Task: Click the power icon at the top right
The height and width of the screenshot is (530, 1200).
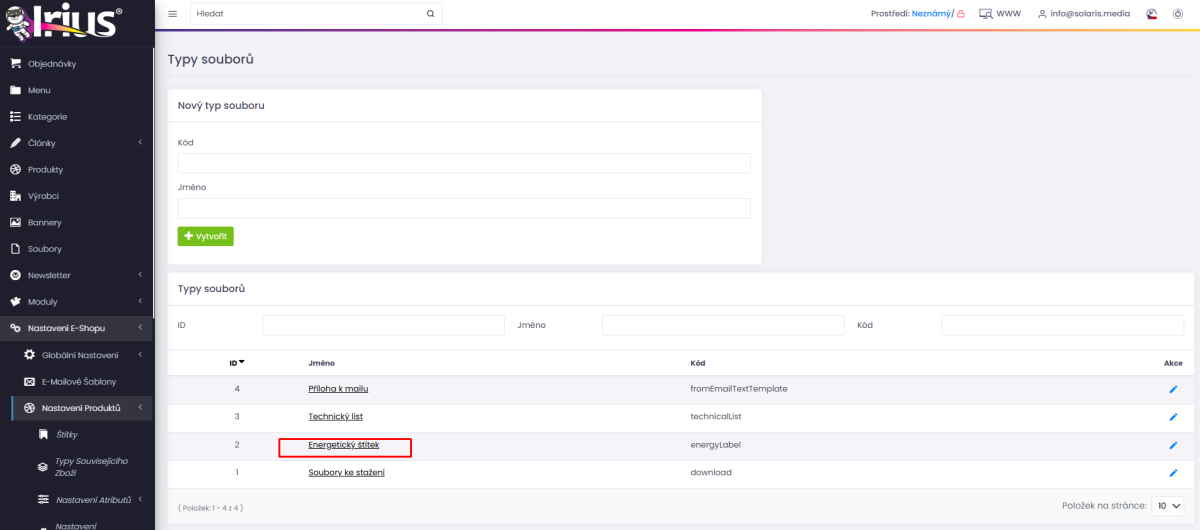Action: tap(1177, 14)
